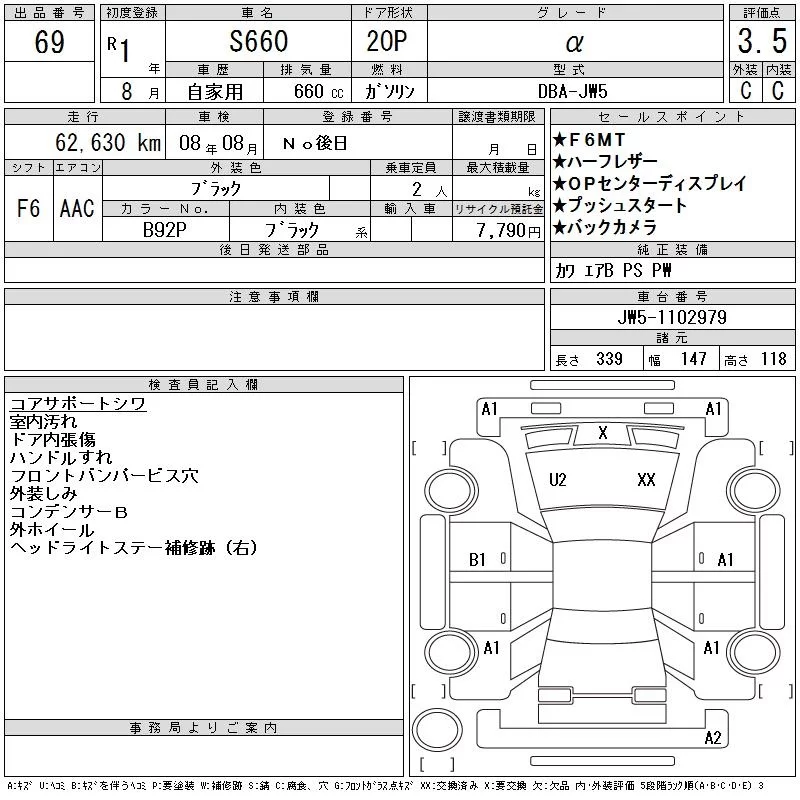Click the displacement value 660 cc
The width and height of the screenshot is (800, 800).
(x=319, y=92)
